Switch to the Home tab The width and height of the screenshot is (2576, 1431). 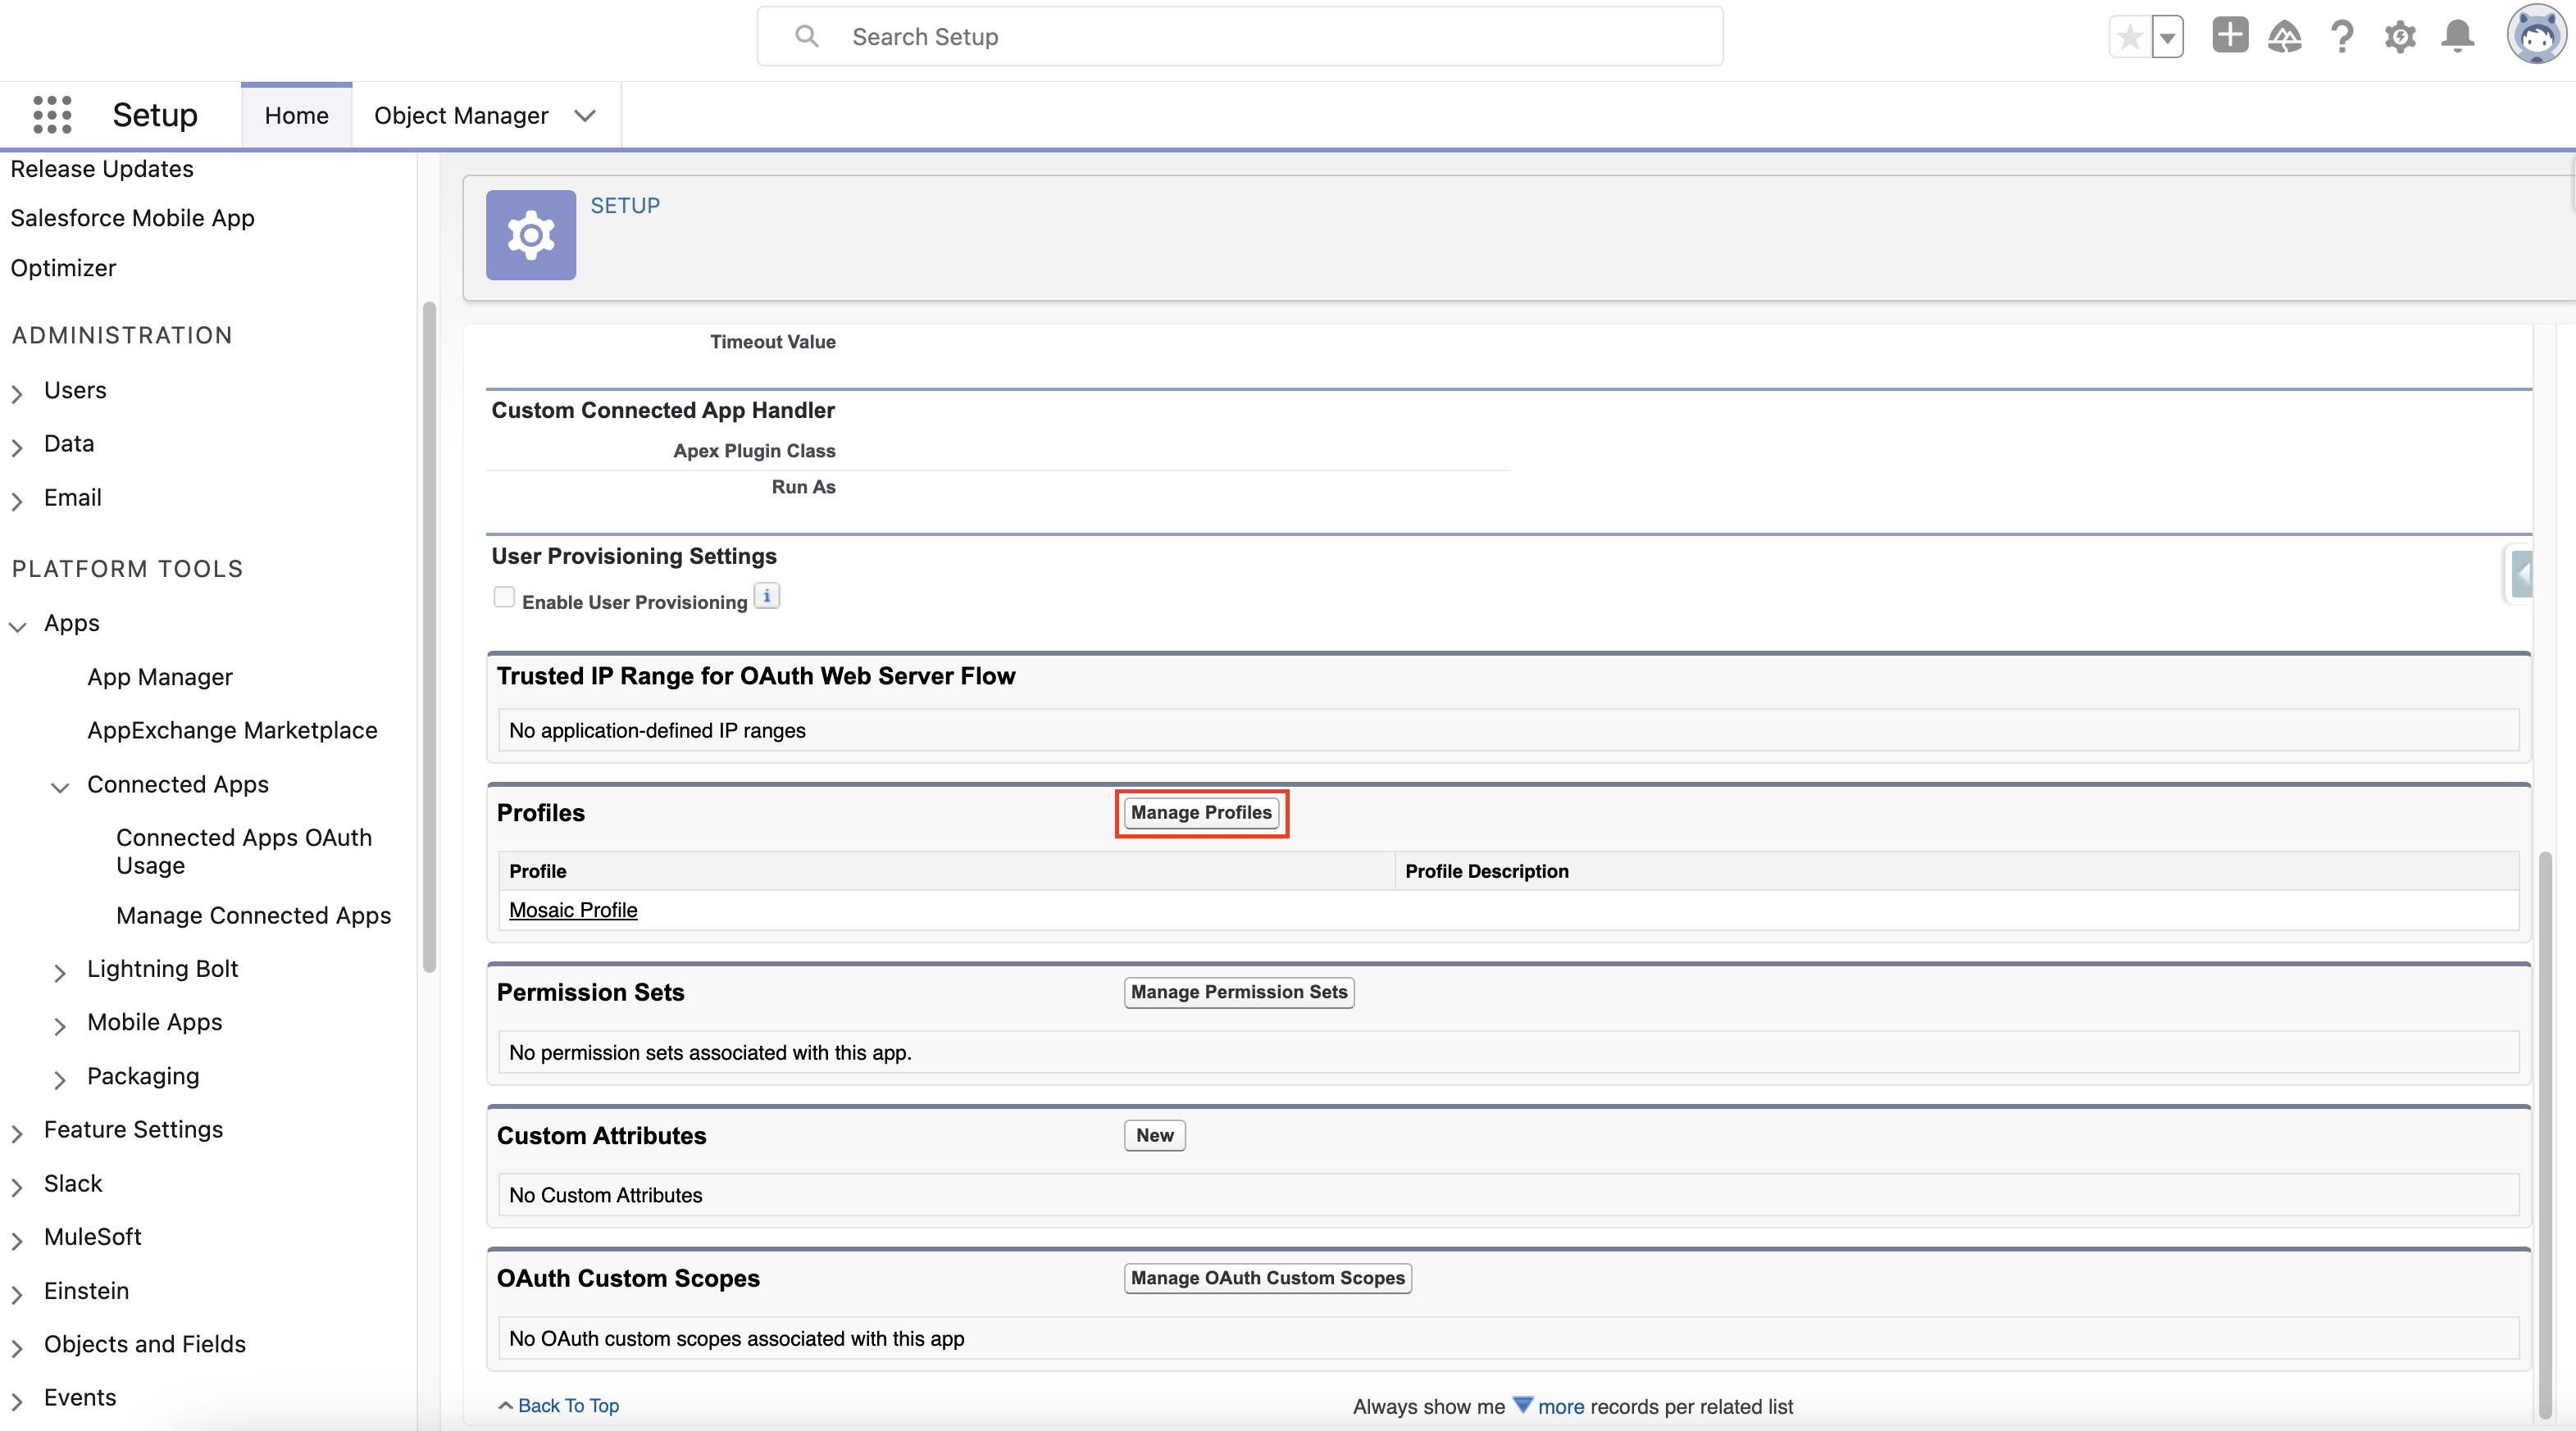296,116
